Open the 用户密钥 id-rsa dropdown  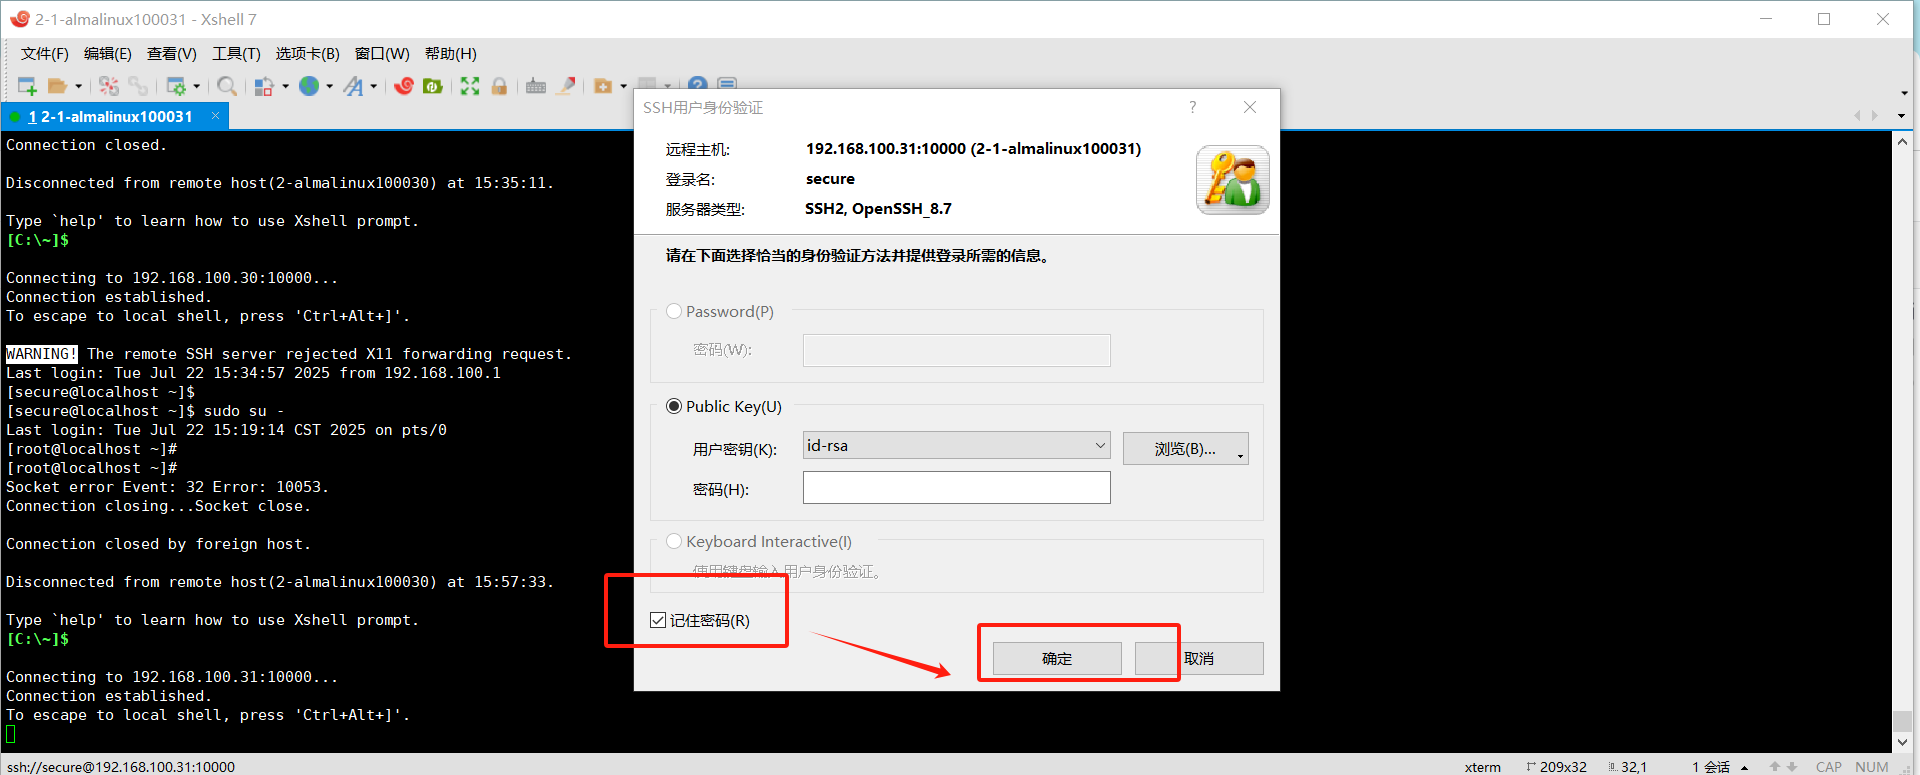(957, 445)
